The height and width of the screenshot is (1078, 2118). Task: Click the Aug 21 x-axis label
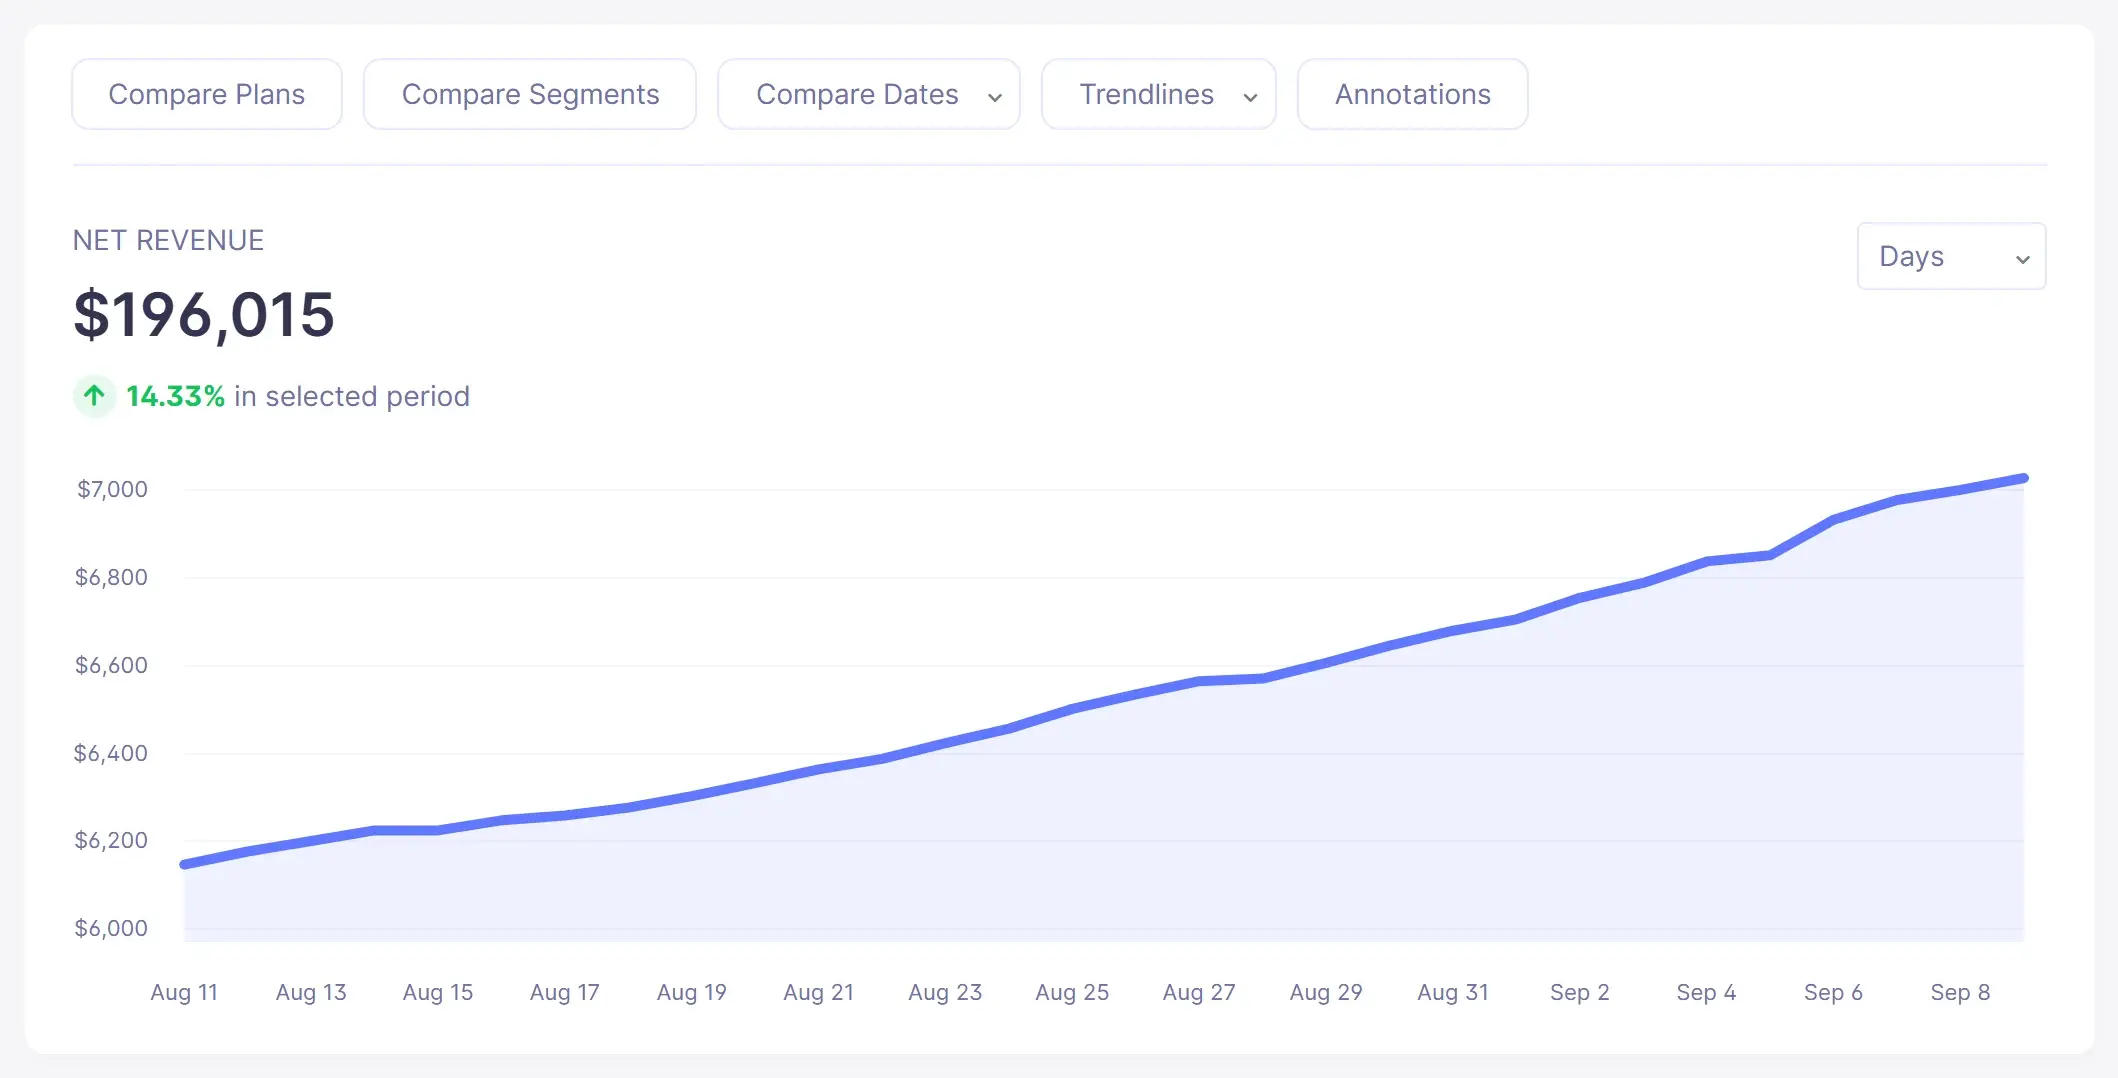(819, 992)
